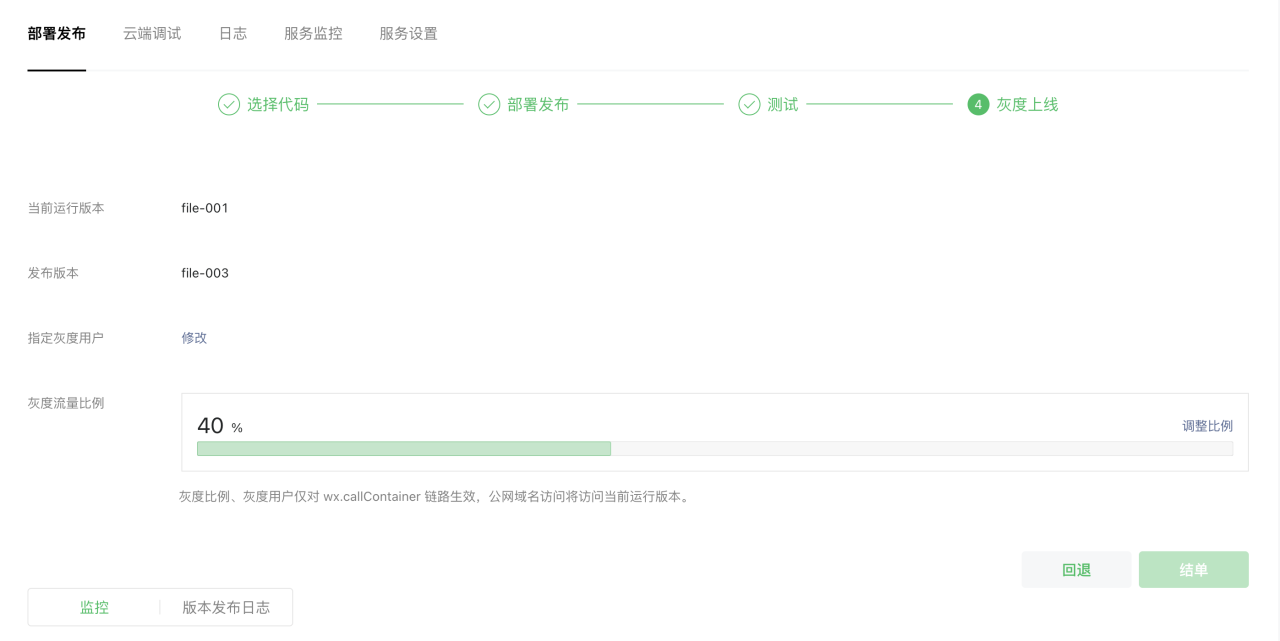Click the 服务监控 tab icon area

312,33
